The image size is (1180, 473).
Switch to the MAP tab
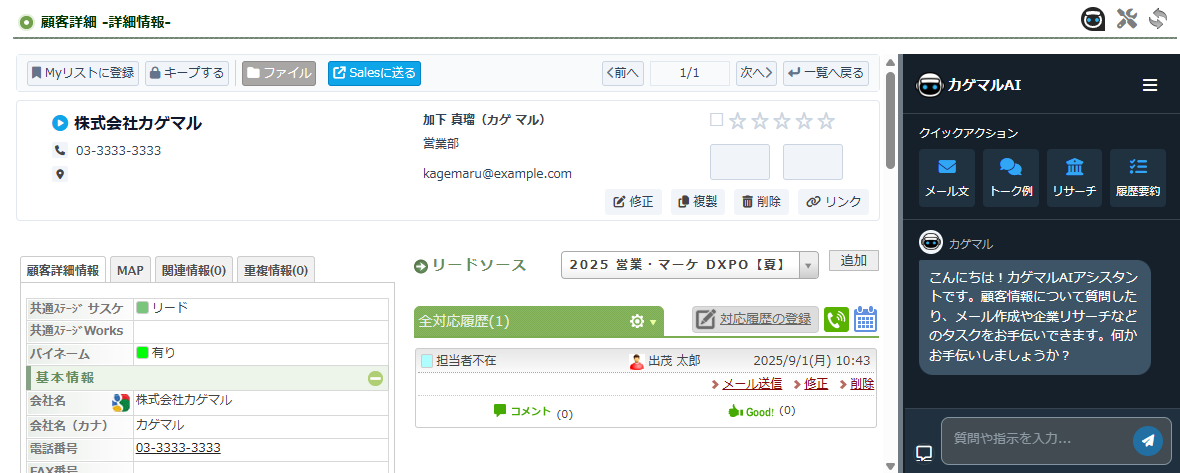[x=130, y=270]
